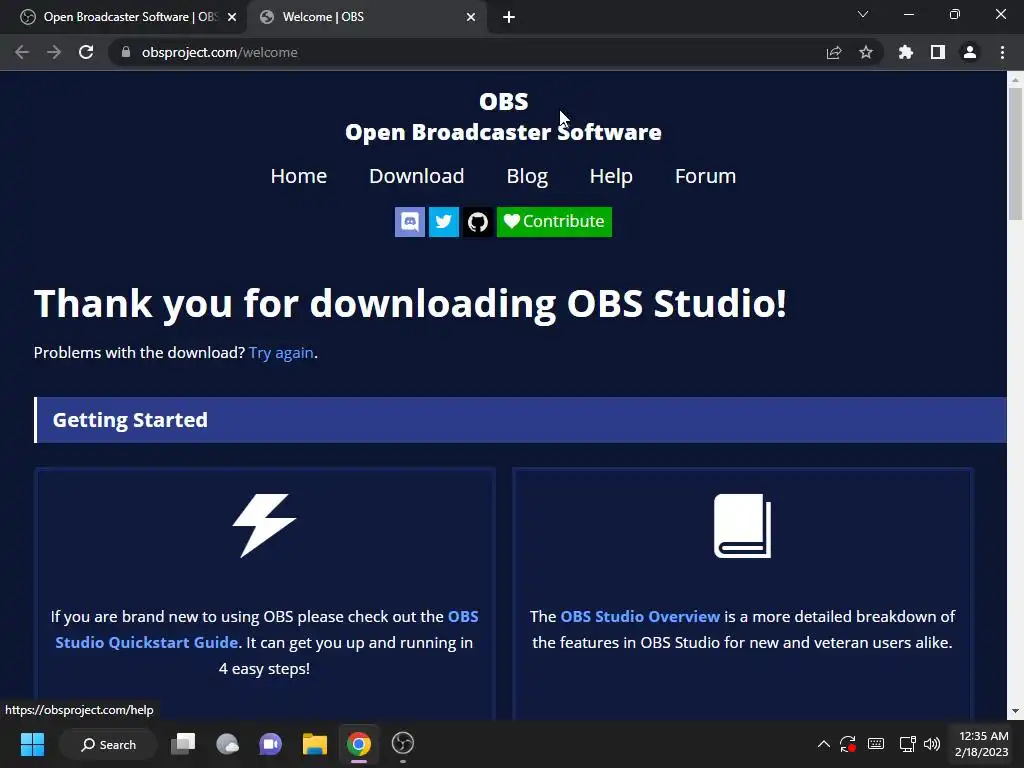Open the OBS Twitter icon link
Screen dimensions: 1024x768
[x=443, y=222]
